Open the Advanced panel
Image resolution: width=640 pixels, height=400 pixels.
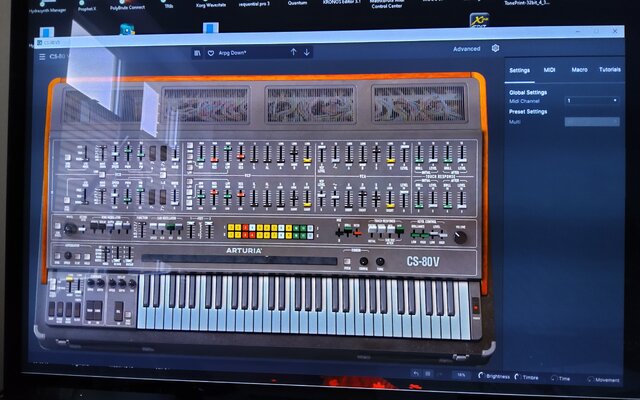(x=467, y=49)
